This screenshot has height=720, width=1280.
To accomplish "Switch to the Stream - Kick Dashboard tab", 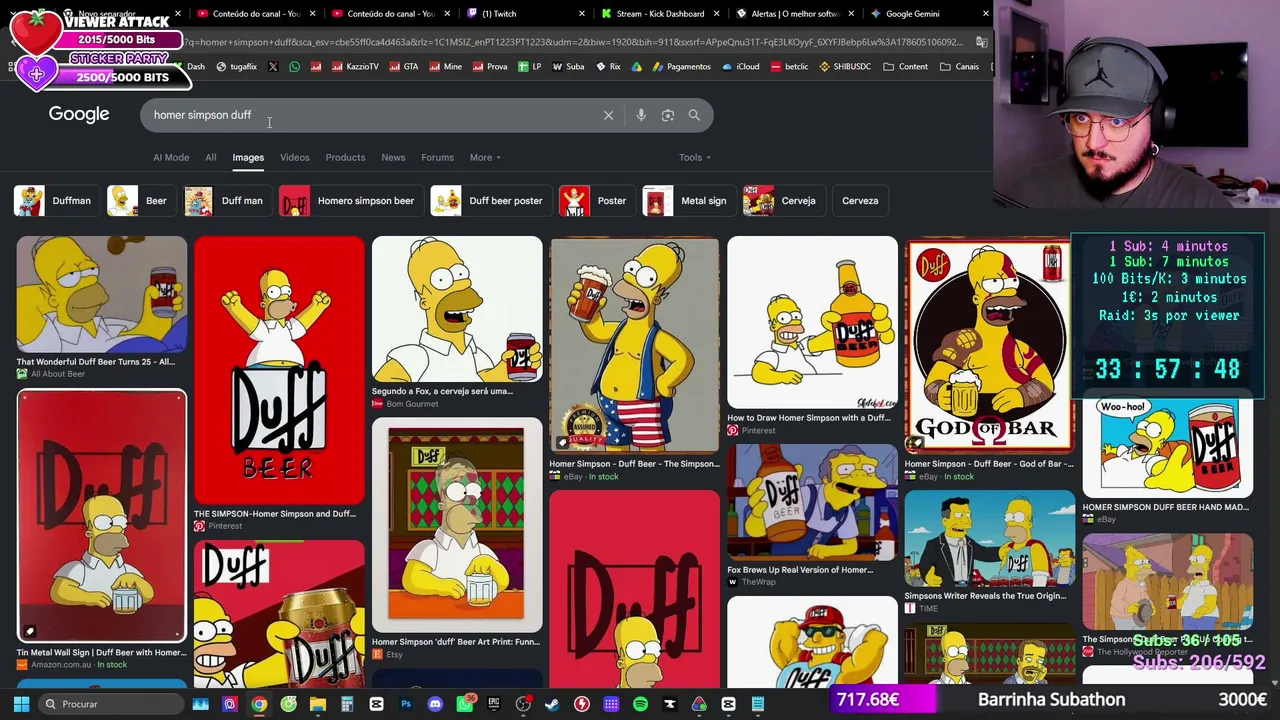I will coord(660,14).
